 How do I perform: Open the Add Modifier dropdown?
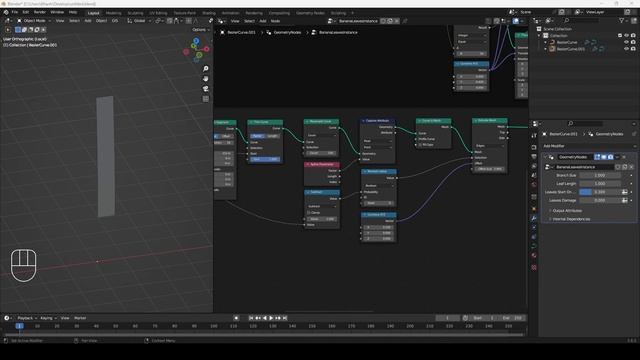click(x=589, y=146)
